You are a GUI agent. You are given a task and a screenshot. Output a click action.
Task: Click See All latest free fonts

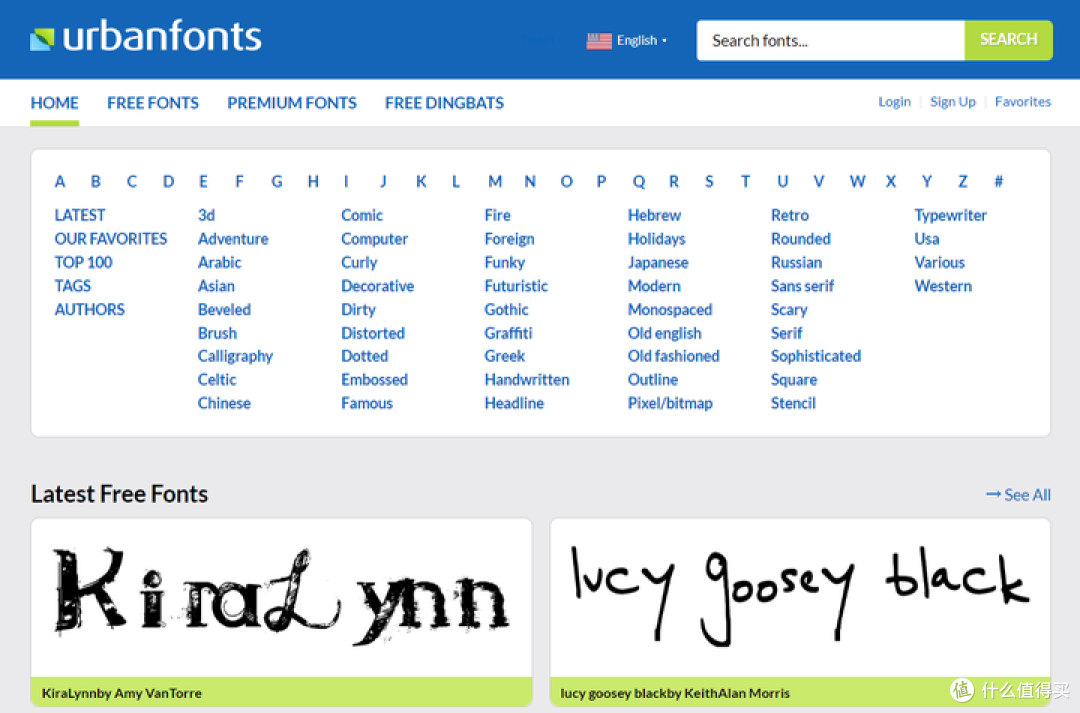coord(1018,495)
